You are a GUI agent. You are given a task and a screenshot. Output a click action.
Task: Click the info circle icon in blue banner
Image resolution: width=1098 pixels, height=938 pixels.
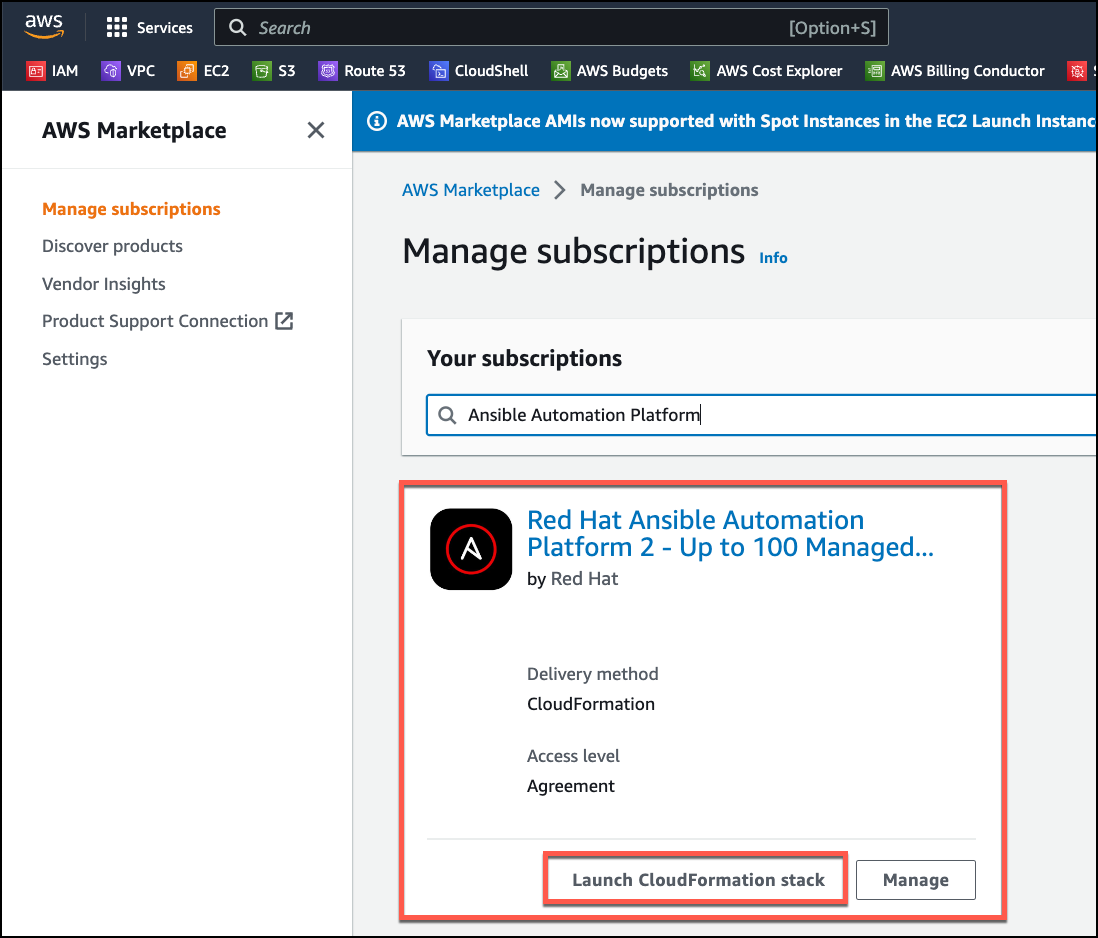click(377, 121)
